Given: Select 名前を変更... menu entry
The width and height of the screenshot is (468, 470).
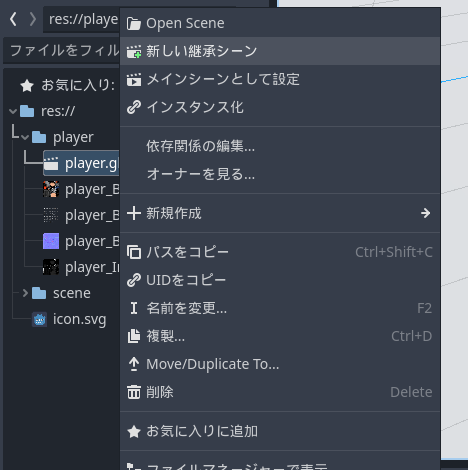Looking at the screenshot, I should pos(280,308).
